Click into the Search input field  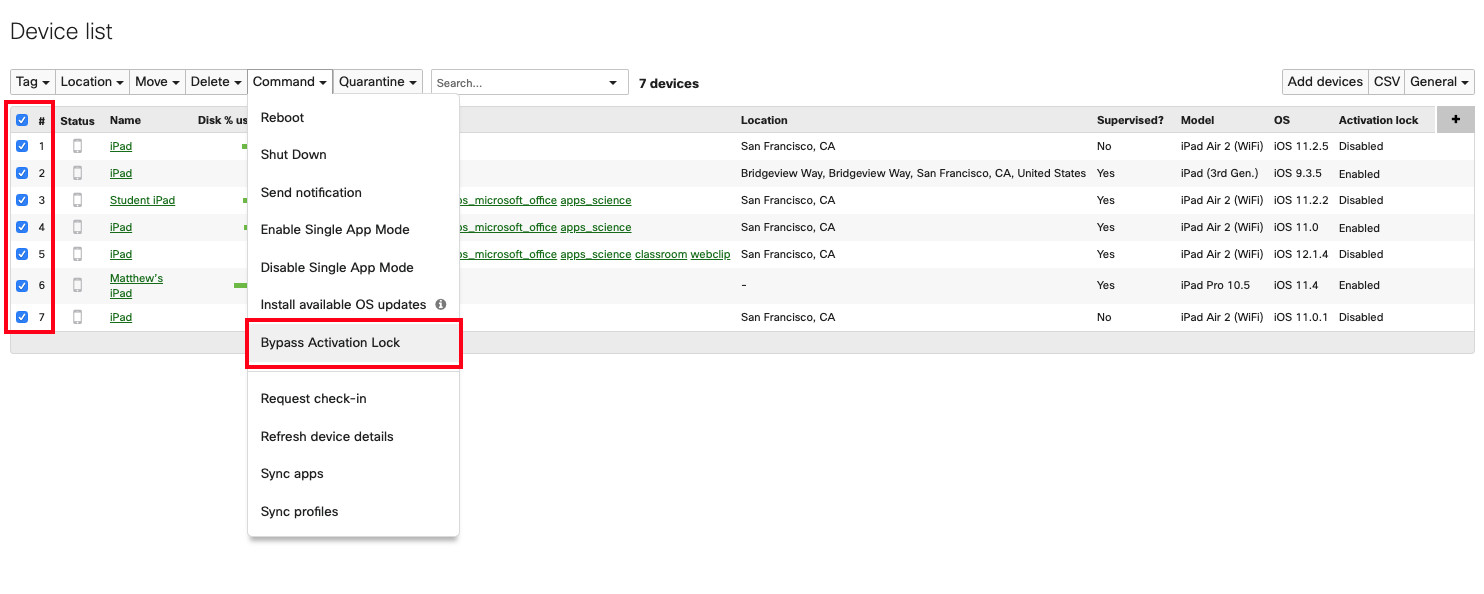(x=520, y=83)
